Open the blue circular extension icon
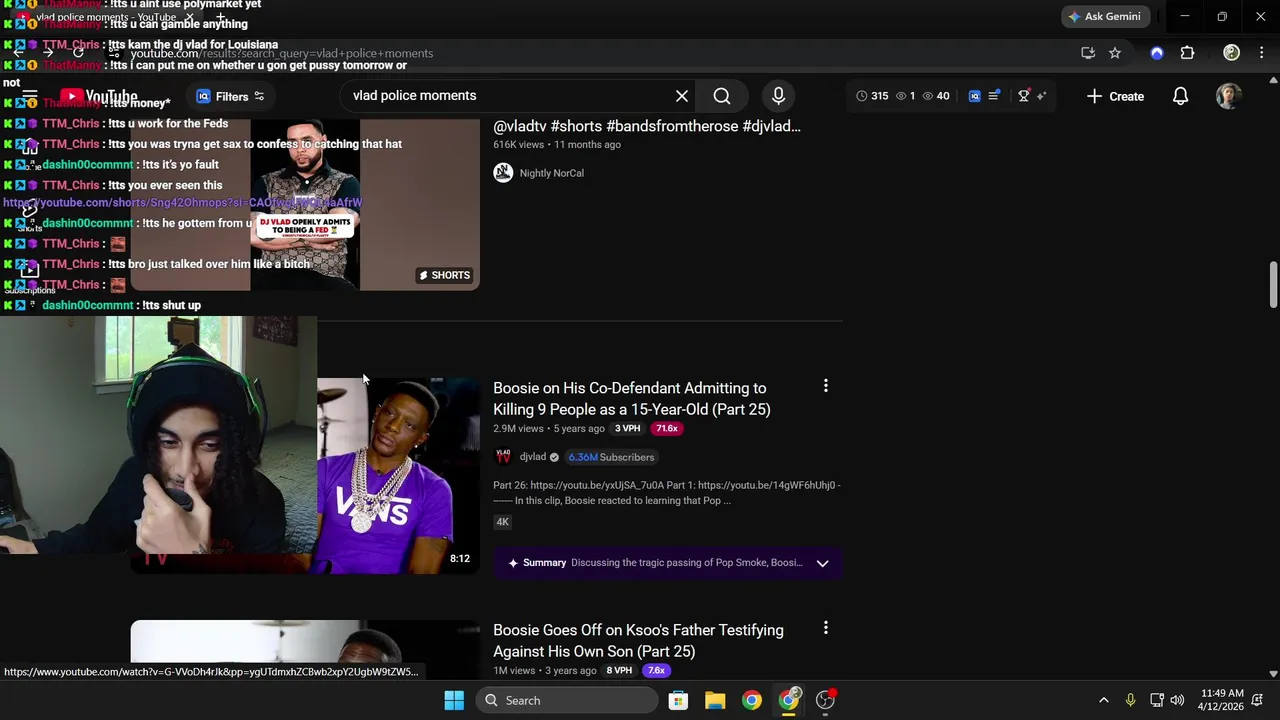The height and width of the screenshot is (720, 1280). coord(1157,53)
